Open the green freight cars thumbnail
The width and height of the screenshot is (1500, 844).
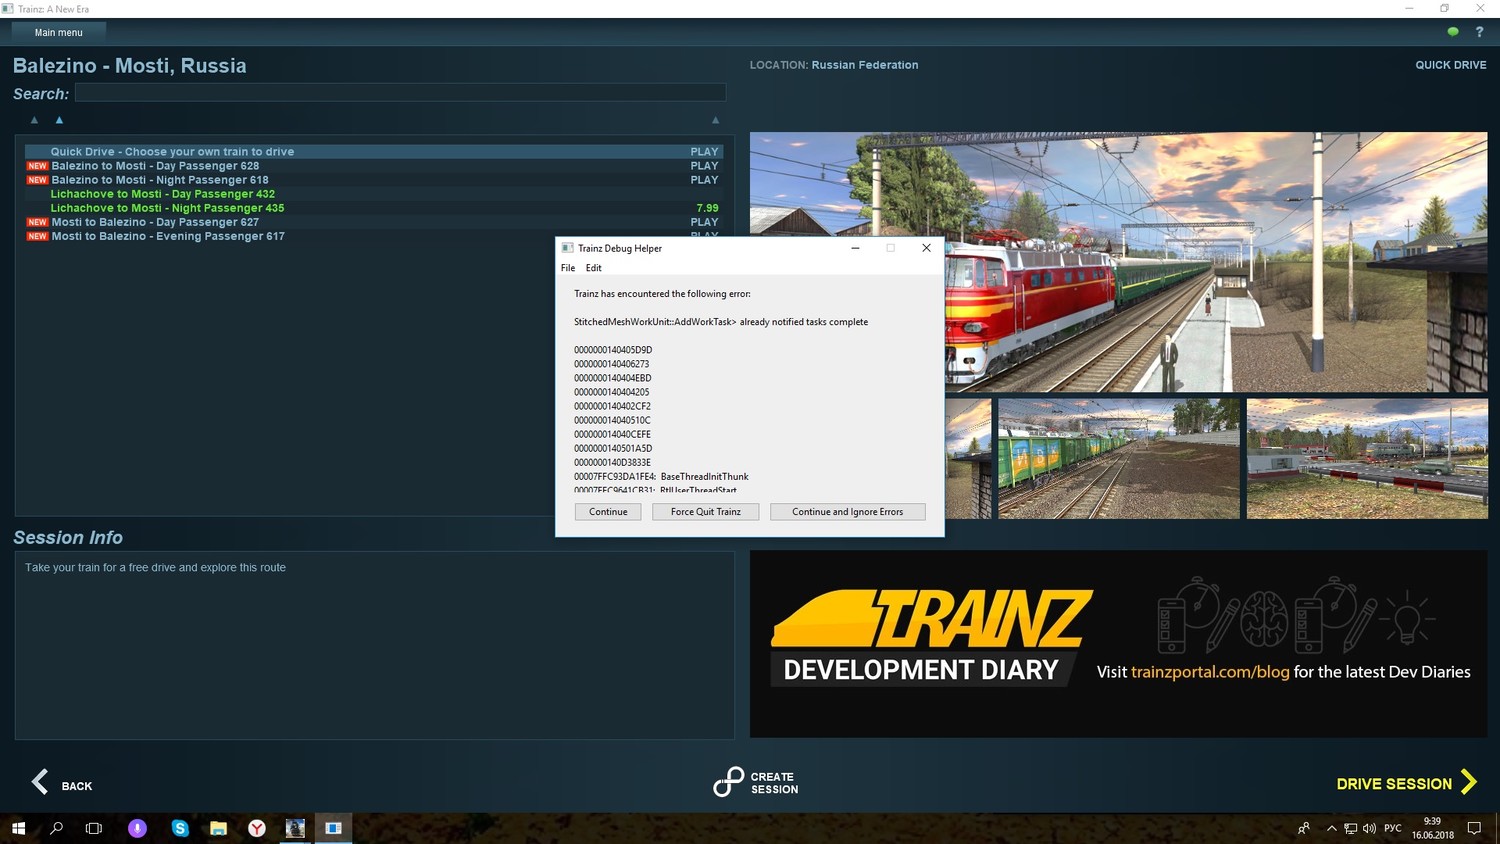(x=1119, y=458)
